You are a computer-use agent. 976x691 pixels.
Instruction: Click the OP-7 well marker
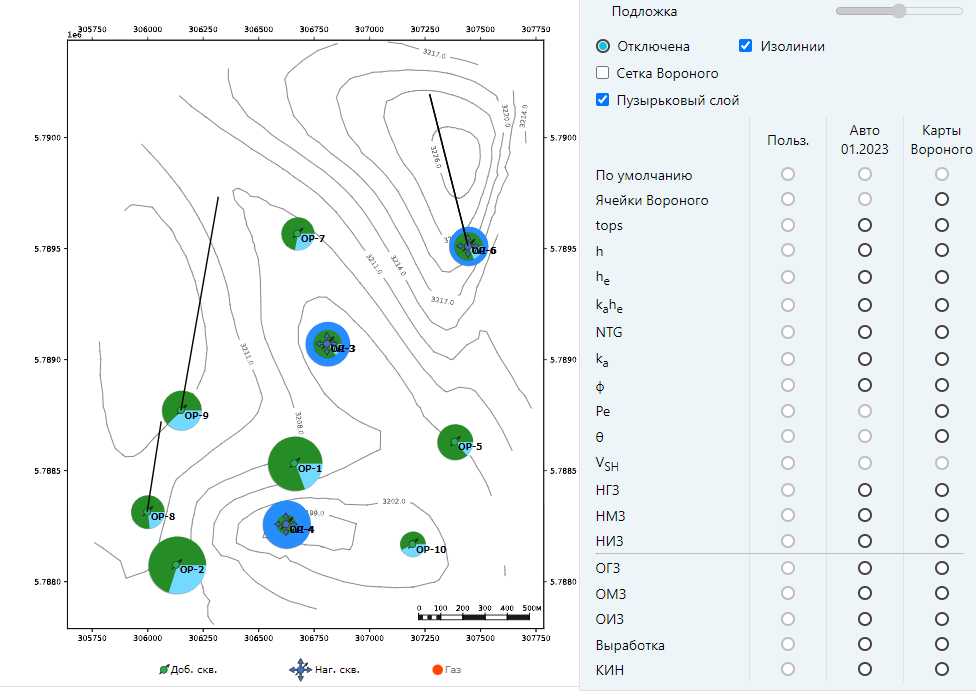(298, 234)
